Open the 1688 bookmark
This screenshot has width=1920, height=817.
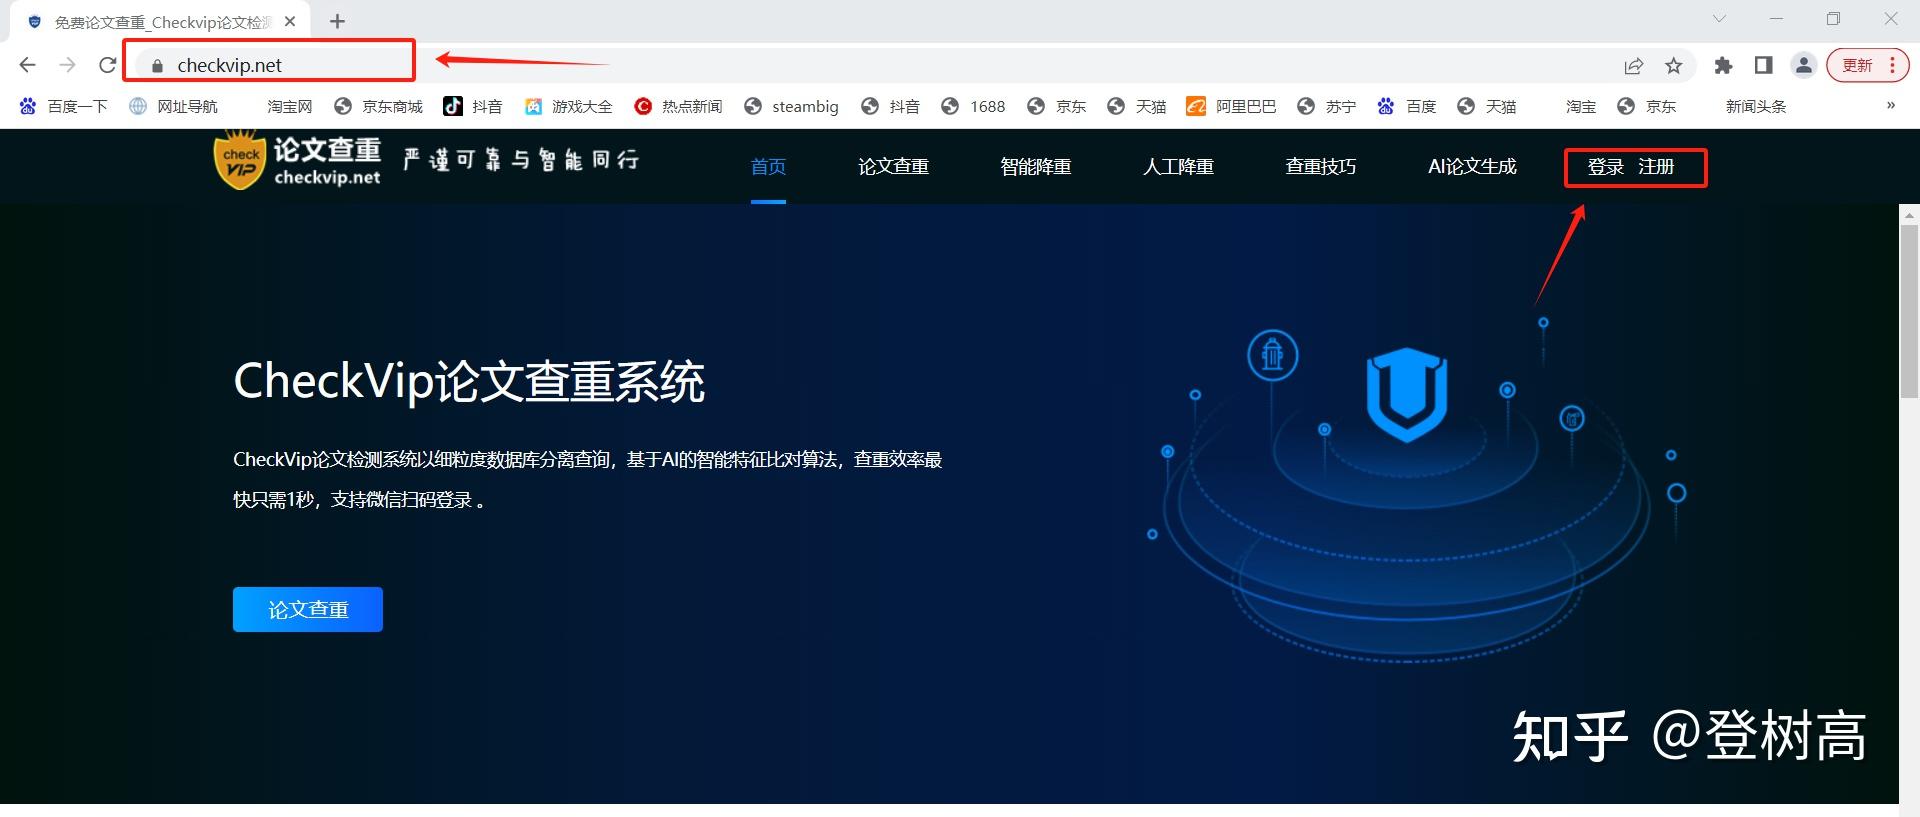(973, 106)
